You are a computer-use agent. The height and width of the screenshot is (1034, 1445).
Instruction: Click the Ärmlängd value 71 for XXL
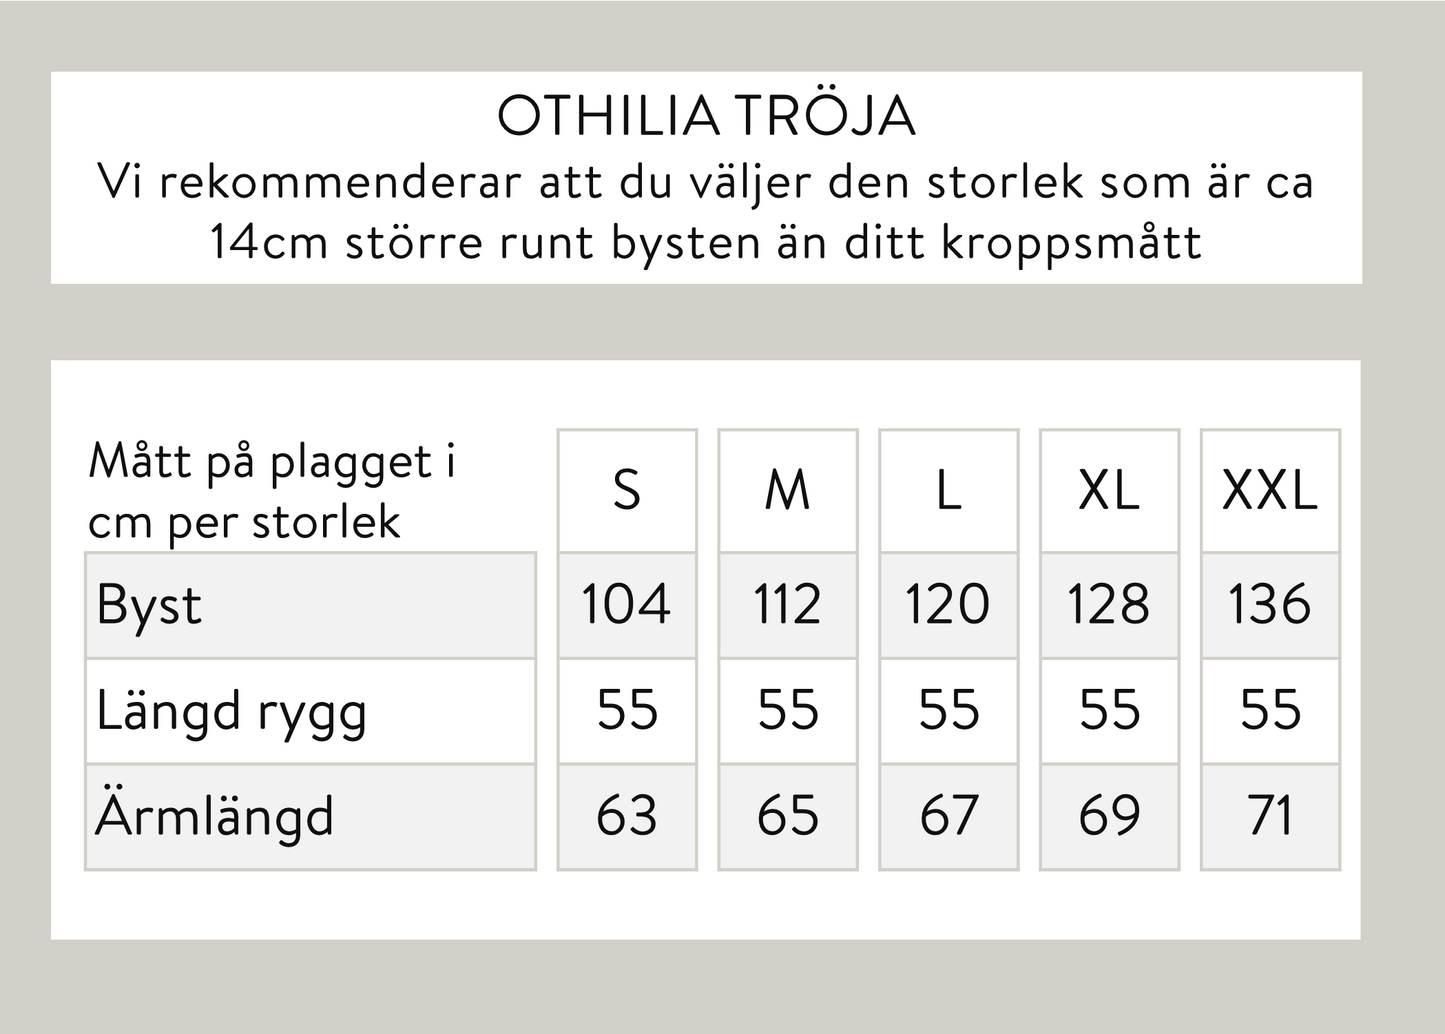(1270, 816)
